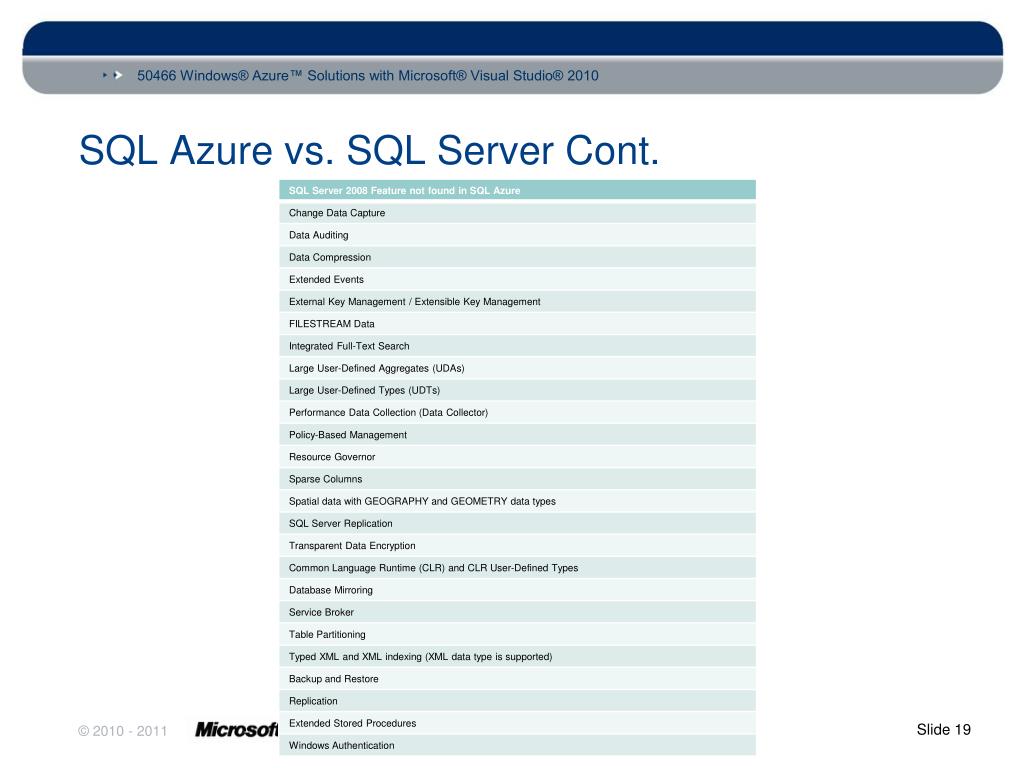Select the 'Database Mirroring' row
The width and height of the screenshot is (1024, 768).
pos(517,590)
